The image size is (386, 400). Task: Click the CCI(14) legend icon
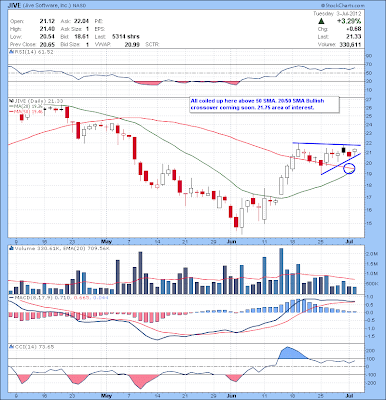pos(10,347)
